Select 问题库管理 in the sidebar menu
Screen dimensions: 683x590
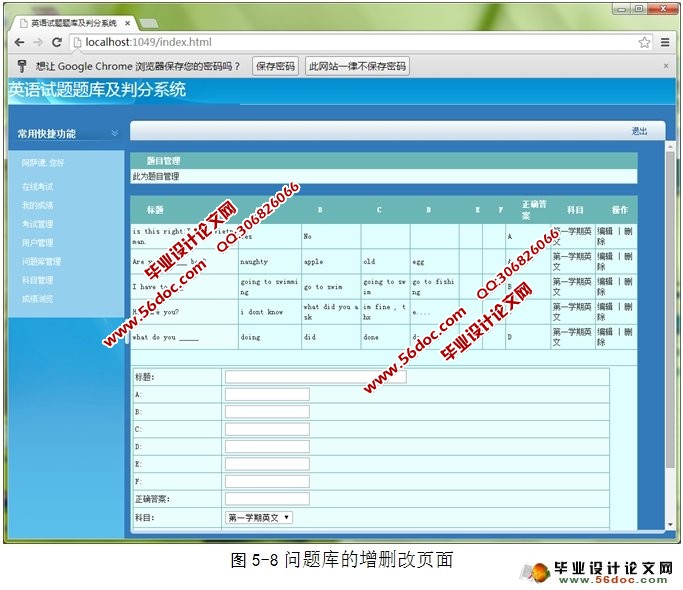(x=41, y=261)
